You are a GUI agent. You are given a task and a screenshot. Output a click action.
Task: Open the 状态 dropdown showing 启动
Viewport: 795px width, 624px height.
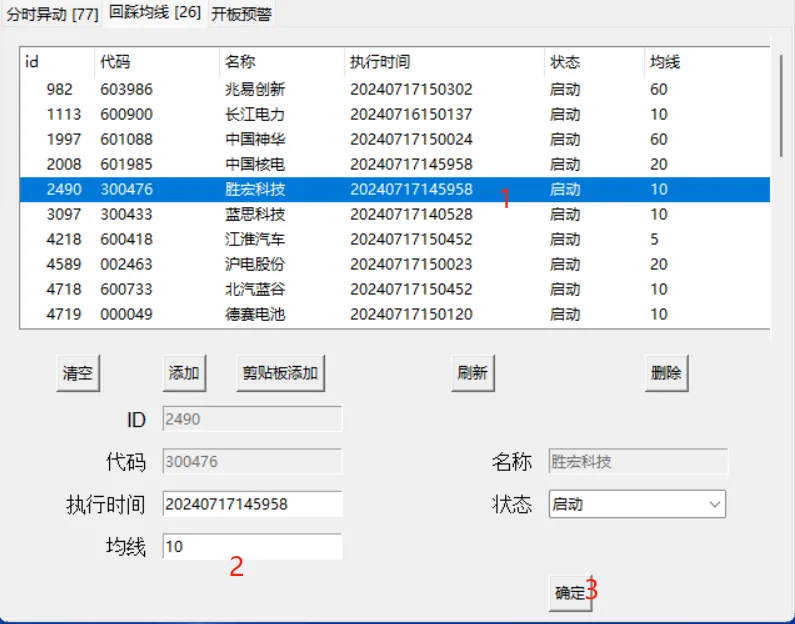[637, 504]
